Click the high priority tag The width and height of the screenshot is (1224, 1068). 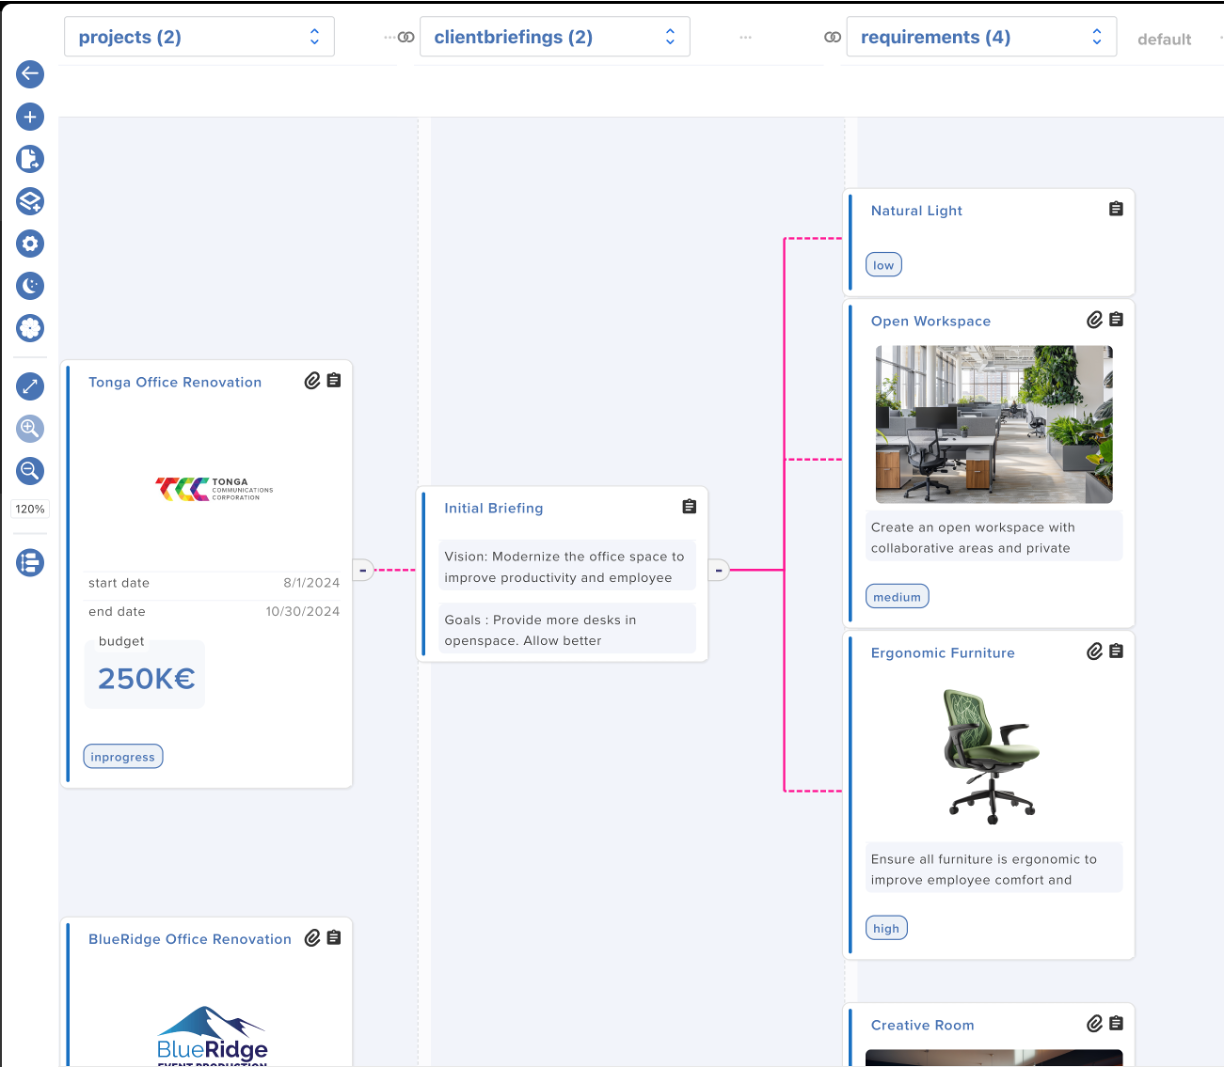tap(886, 928)
